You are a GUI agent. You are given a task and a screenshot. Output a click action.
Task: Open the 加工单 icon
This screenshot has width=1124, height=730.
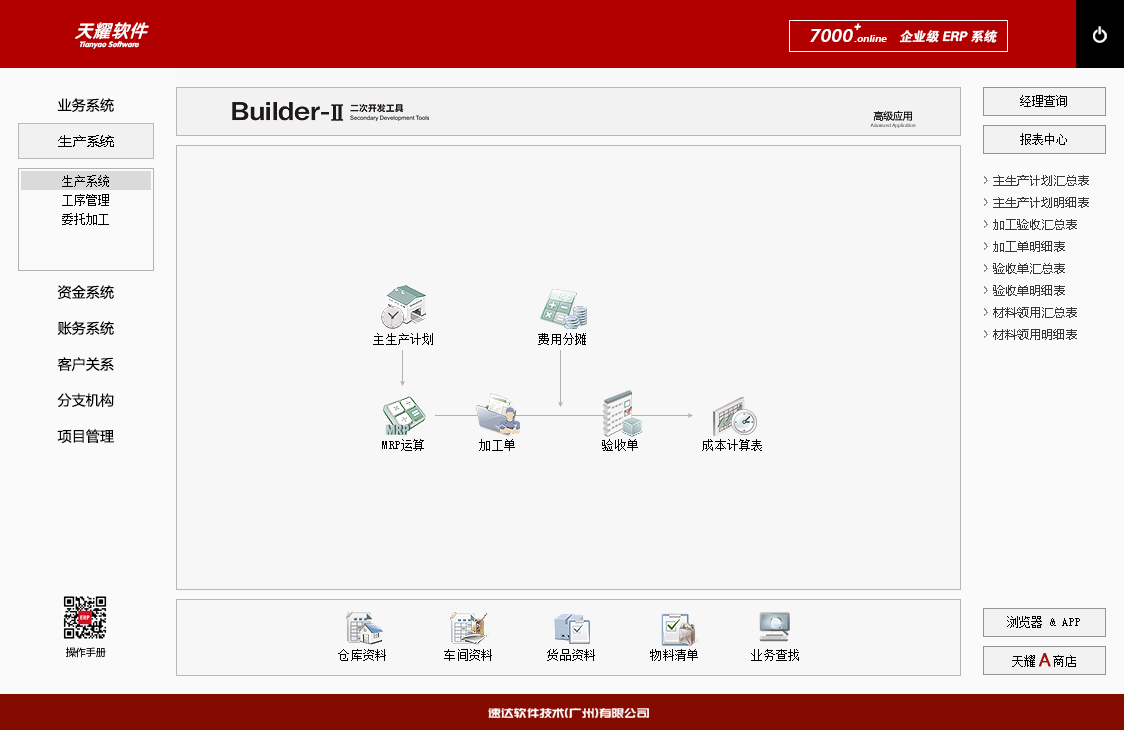(497, 415)
